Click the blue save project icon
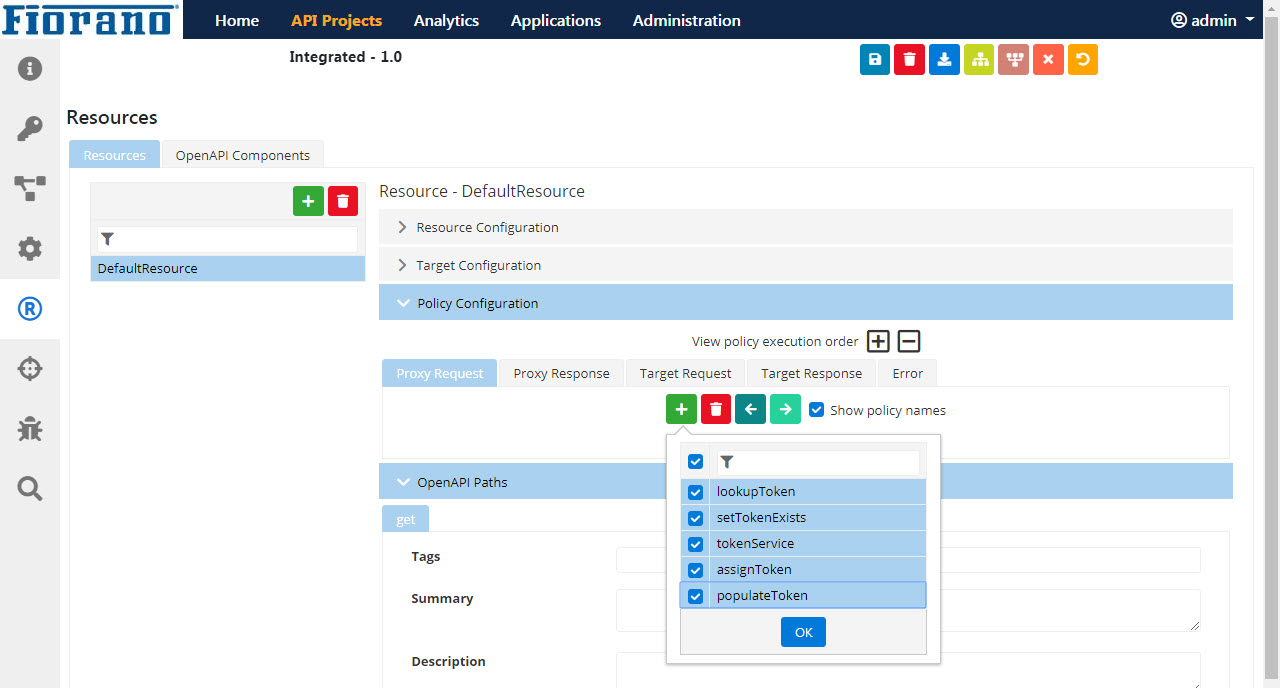Viewport: 1280px width, 688px height. pos(875,60)
